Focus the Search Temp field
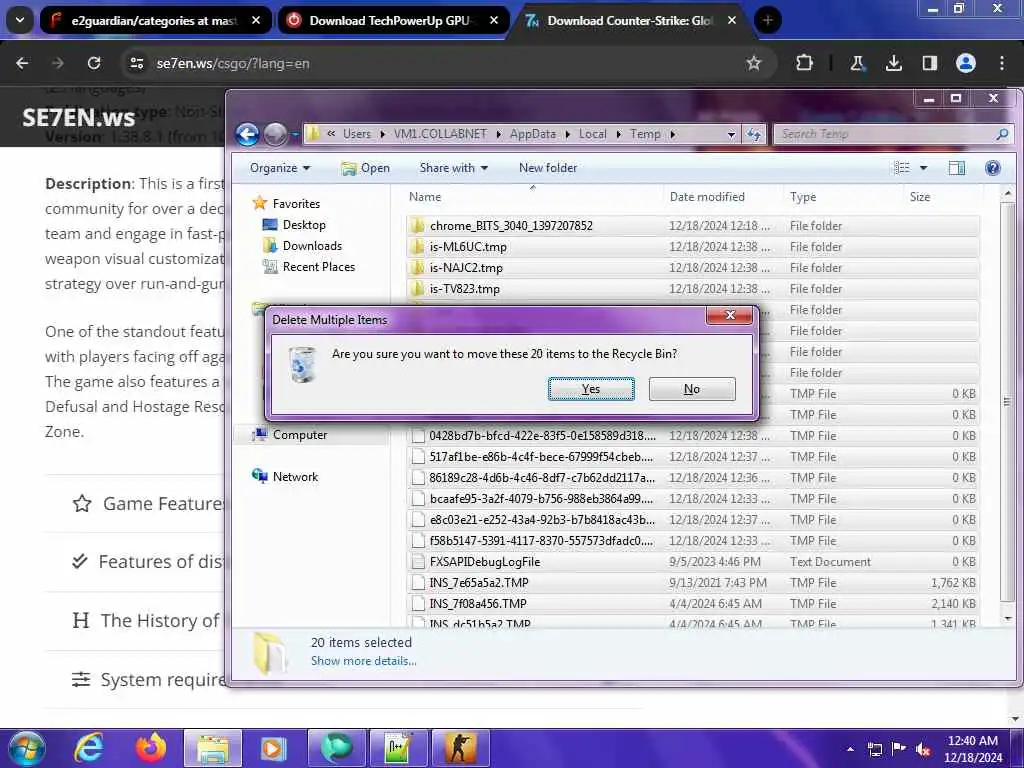The width and height of the screenshot is (1024, 768). 886,134
